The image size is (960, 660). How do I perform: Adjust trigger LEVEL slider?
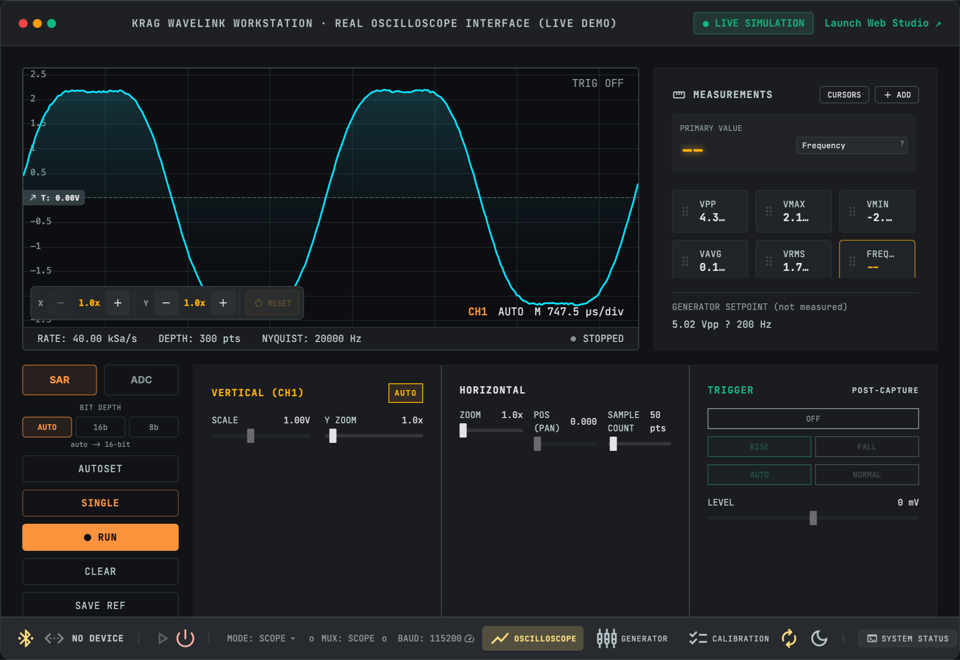coord(813,518)
